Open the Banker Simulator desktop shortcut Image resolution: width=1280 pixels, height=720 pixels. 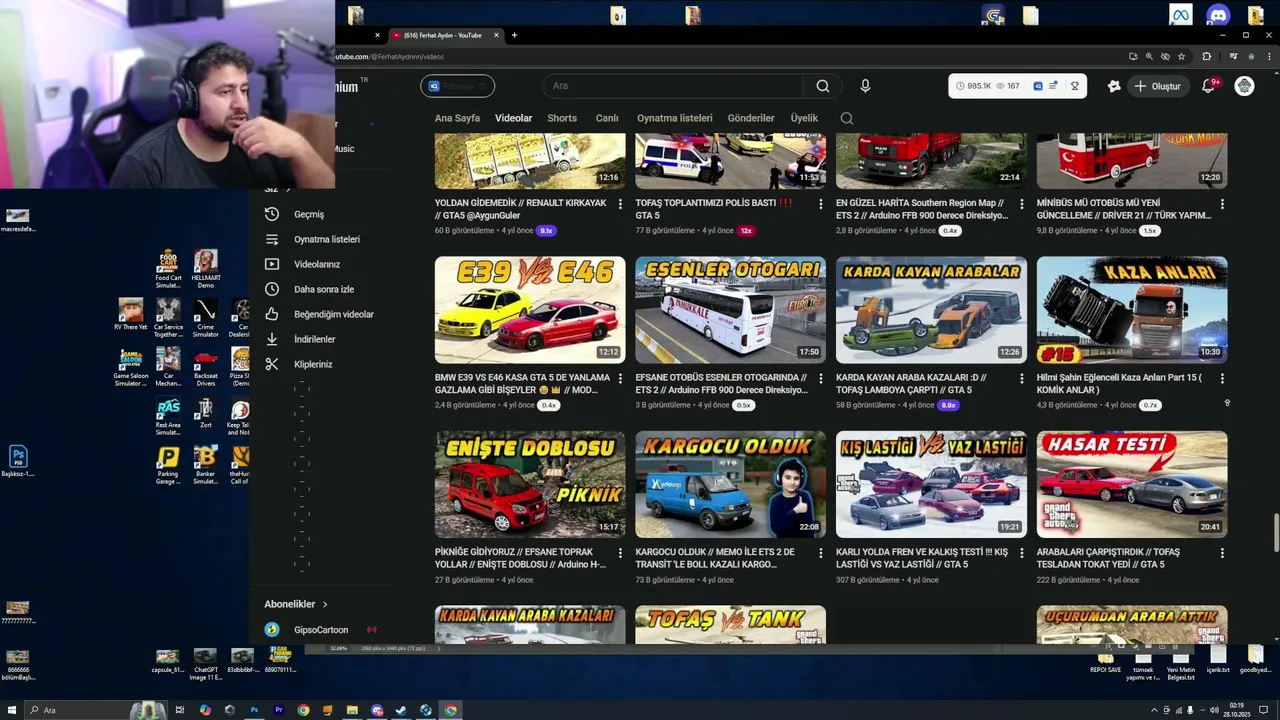[205, 465]
